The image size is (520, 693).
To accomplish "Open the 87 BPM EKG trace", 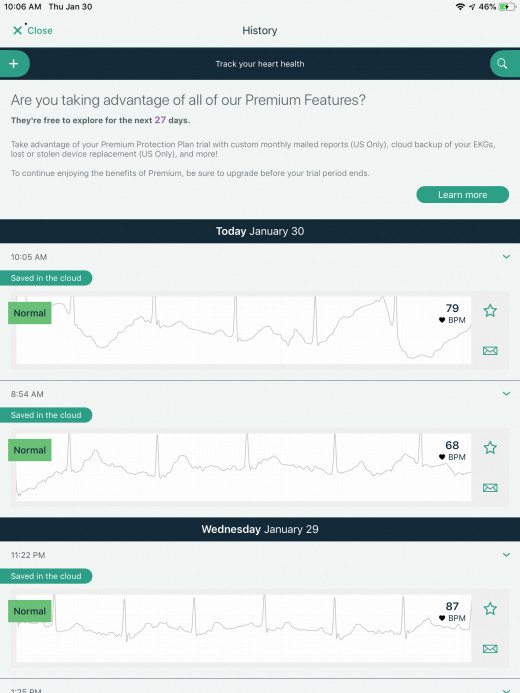I will (243, 628).
